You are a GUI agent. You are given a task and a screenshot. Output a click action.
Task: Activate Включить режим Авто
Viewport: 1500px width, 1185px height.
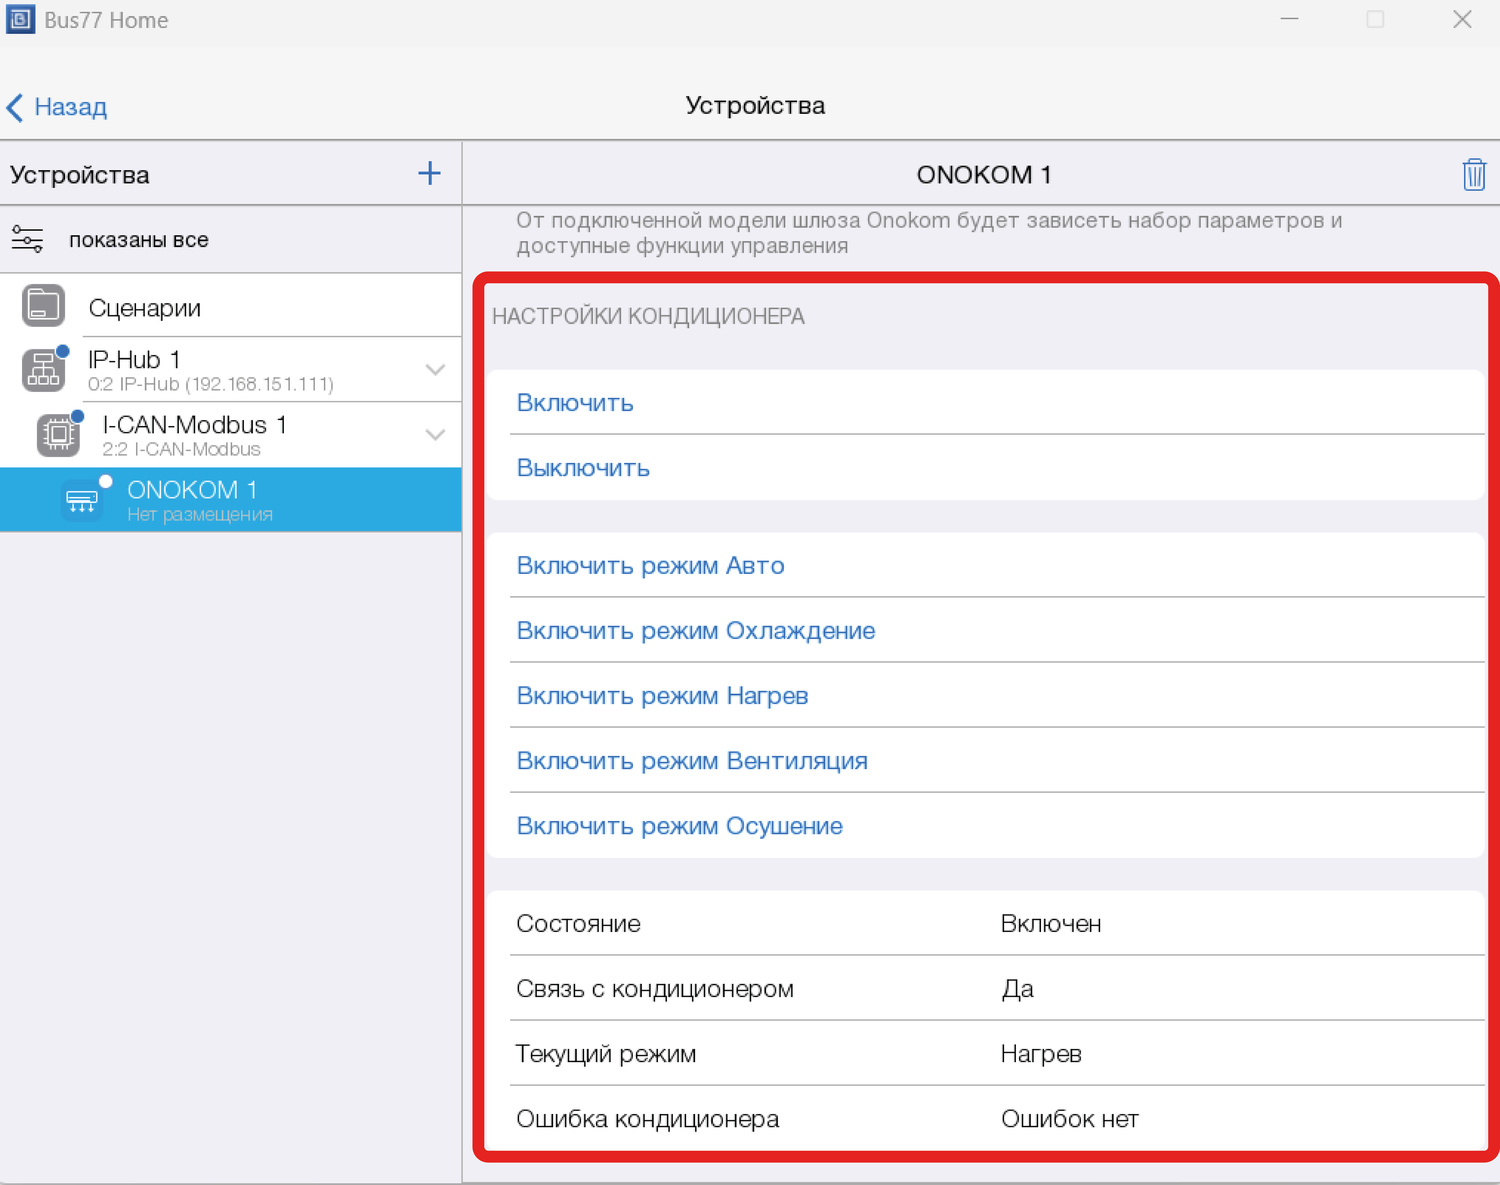tap(650, 566)
